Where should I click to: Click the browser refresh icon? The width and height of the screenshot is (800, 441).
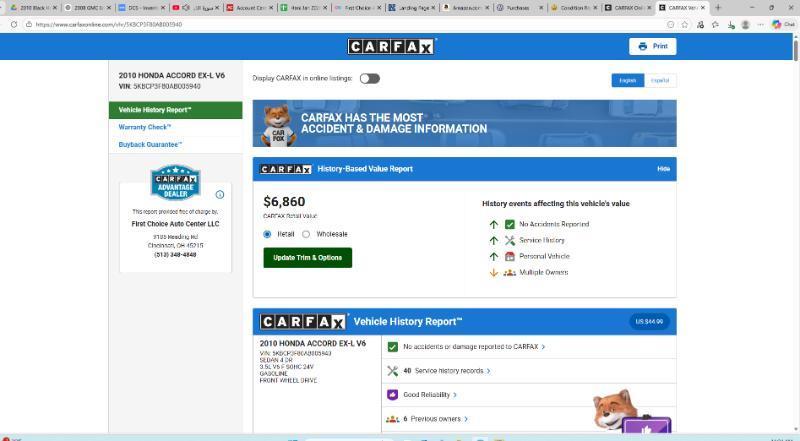14,24
